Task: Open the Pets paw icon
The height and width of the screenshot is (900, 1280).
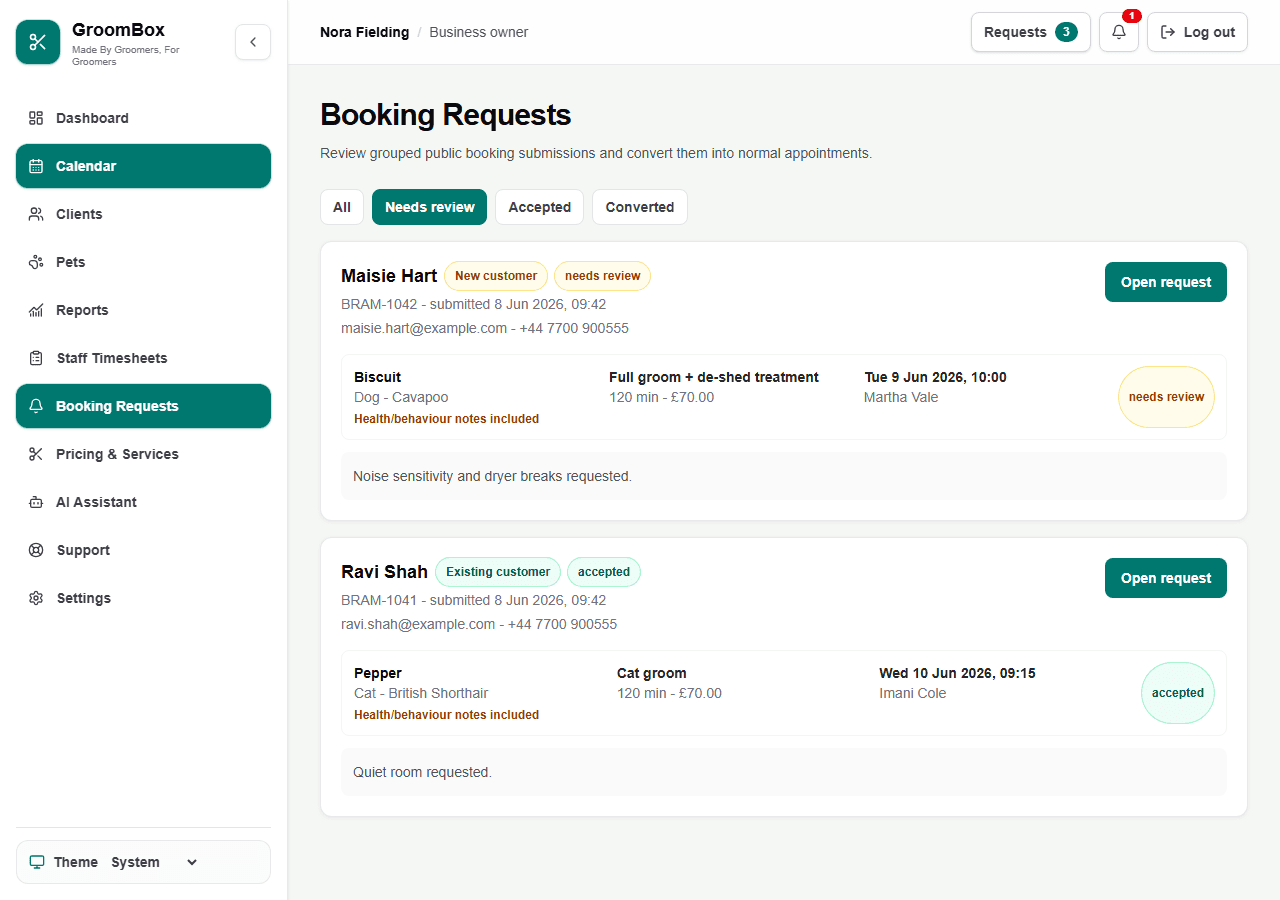Action: pyautogui.click(x=36, y=262)
